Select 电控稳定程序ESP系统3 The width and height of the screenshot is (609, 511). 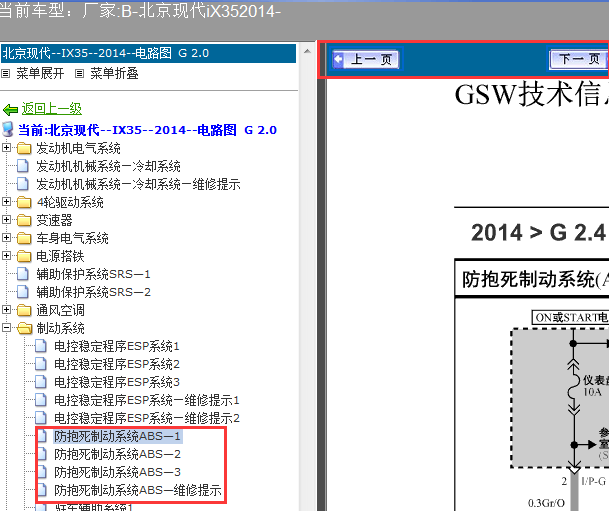click(117, 382)
